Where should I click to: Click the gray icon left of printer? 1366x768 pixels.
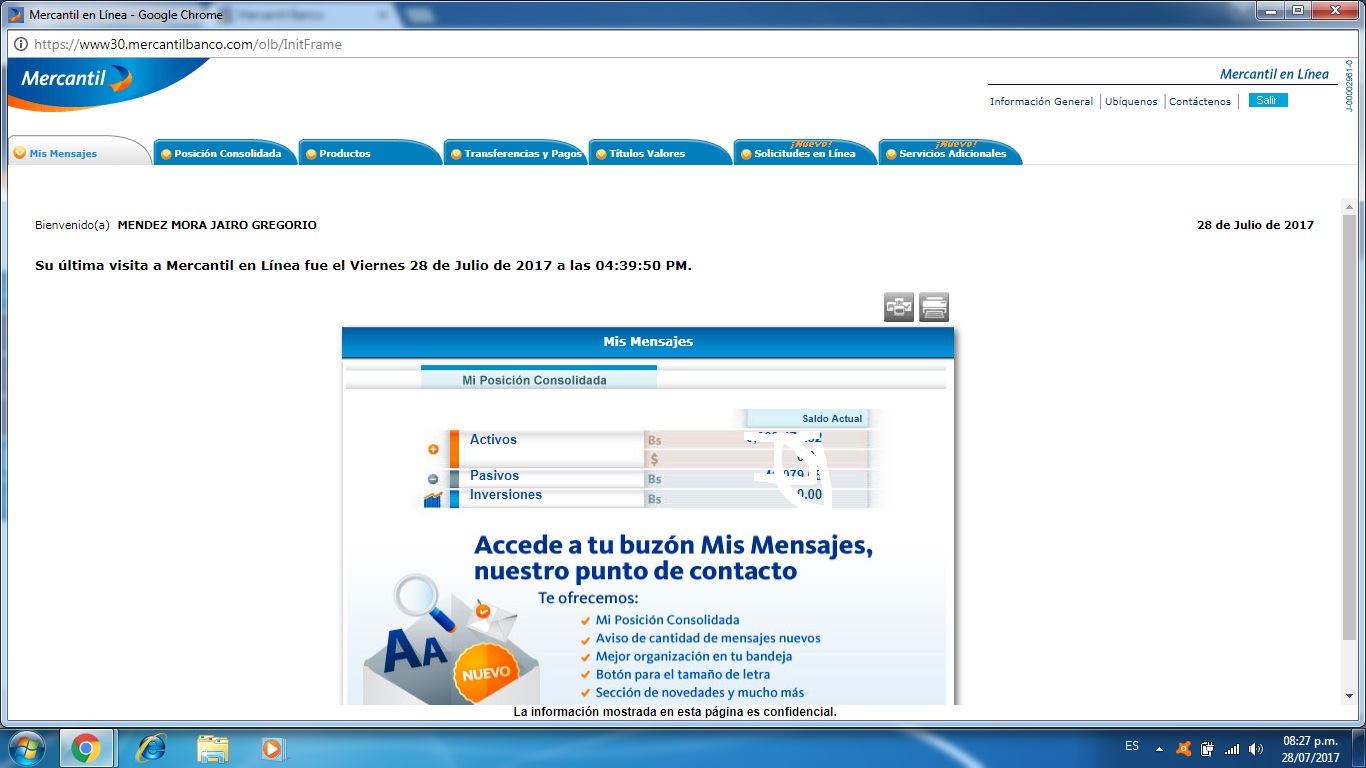pos(899,308)
